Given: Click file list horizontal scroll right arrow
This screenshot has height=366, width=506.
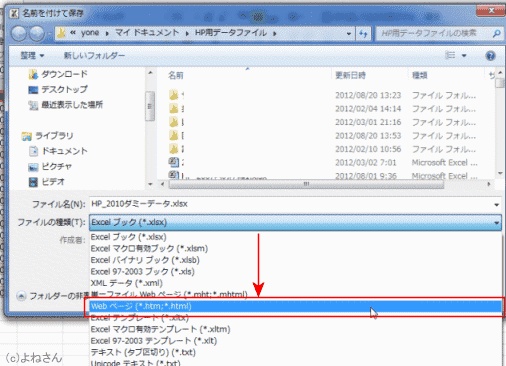Looking at the screenshot, I should [x=489, y=184].
